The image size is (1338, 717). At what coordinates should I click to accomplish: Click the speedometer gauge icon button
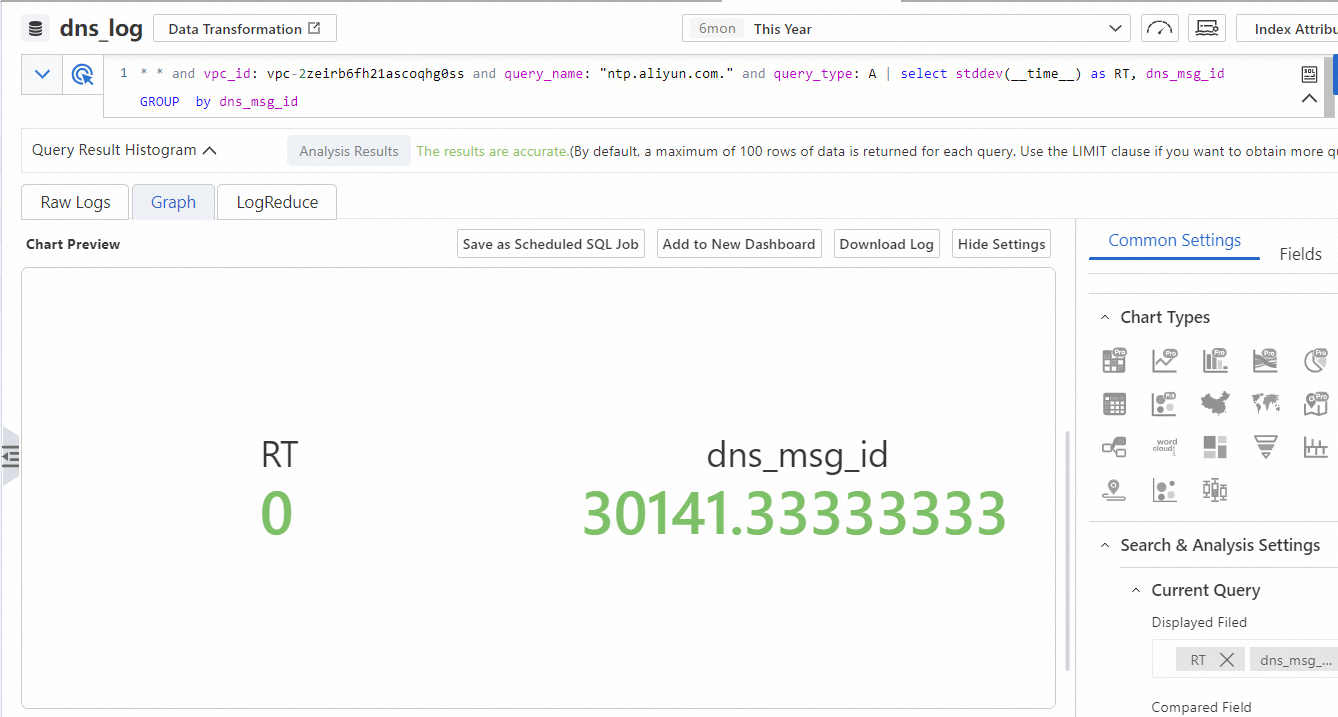(x=1160, y=29)
